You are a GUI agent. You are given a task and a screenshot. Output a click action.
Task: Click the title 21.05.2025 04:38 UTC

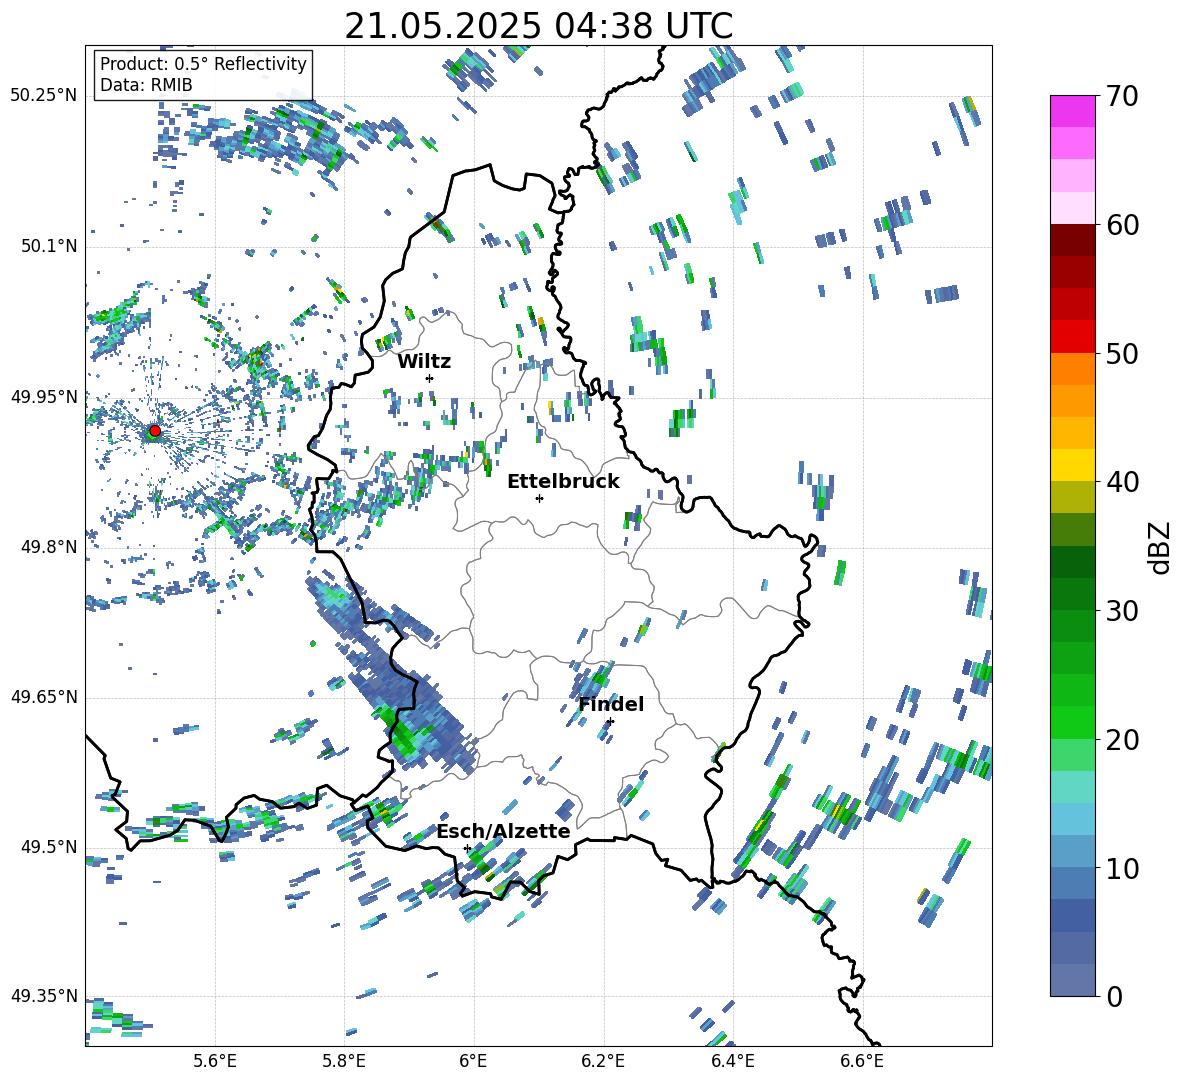pyautogui.click(x=539, y=26)
